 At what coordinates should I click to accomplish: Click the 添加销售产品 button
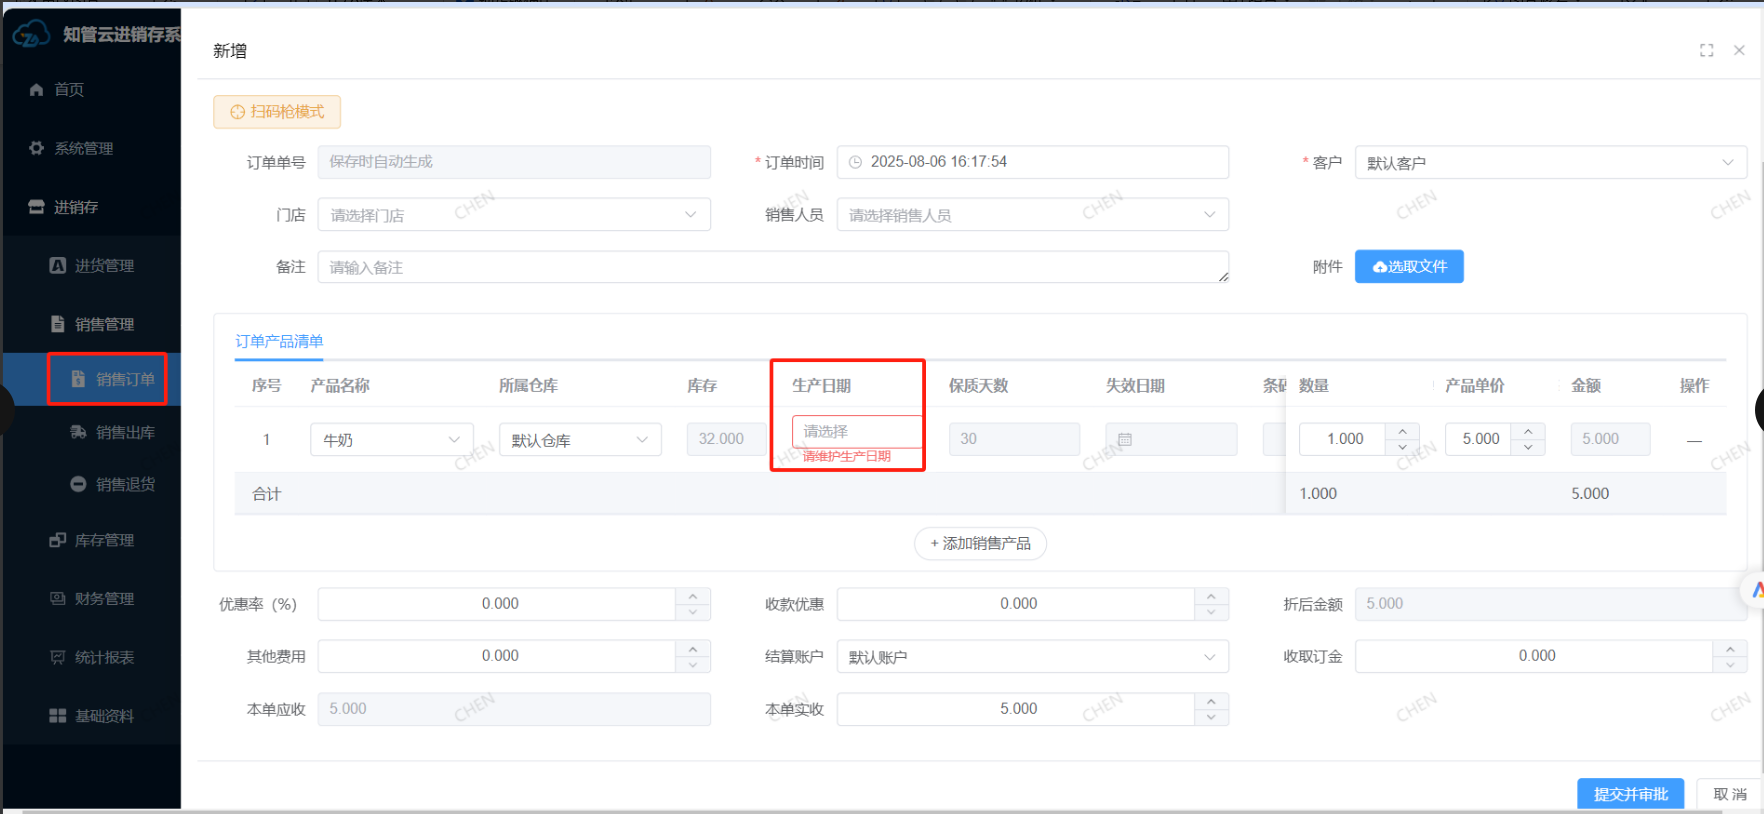[x=980, y=544]
